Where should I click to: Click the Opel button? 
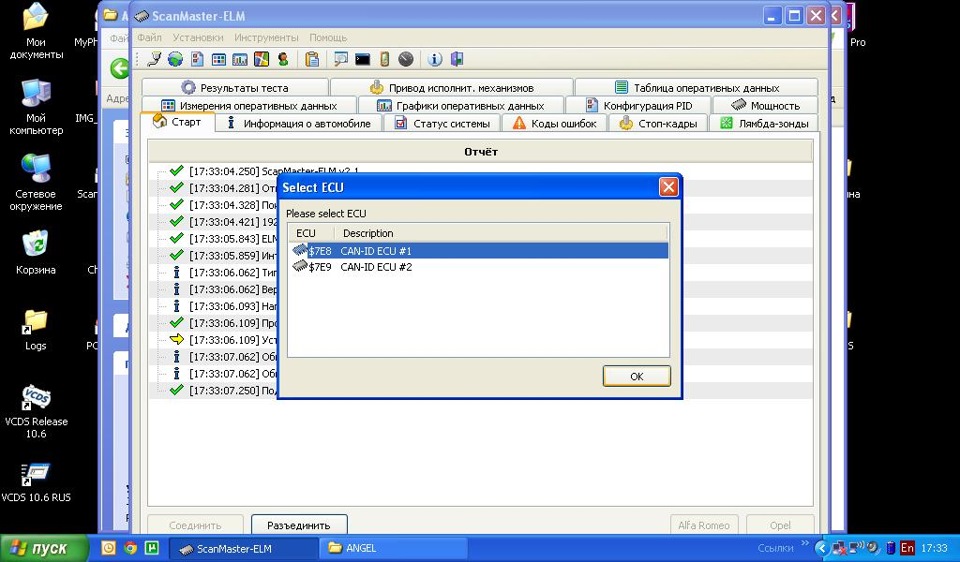click(x=780, y=525)
